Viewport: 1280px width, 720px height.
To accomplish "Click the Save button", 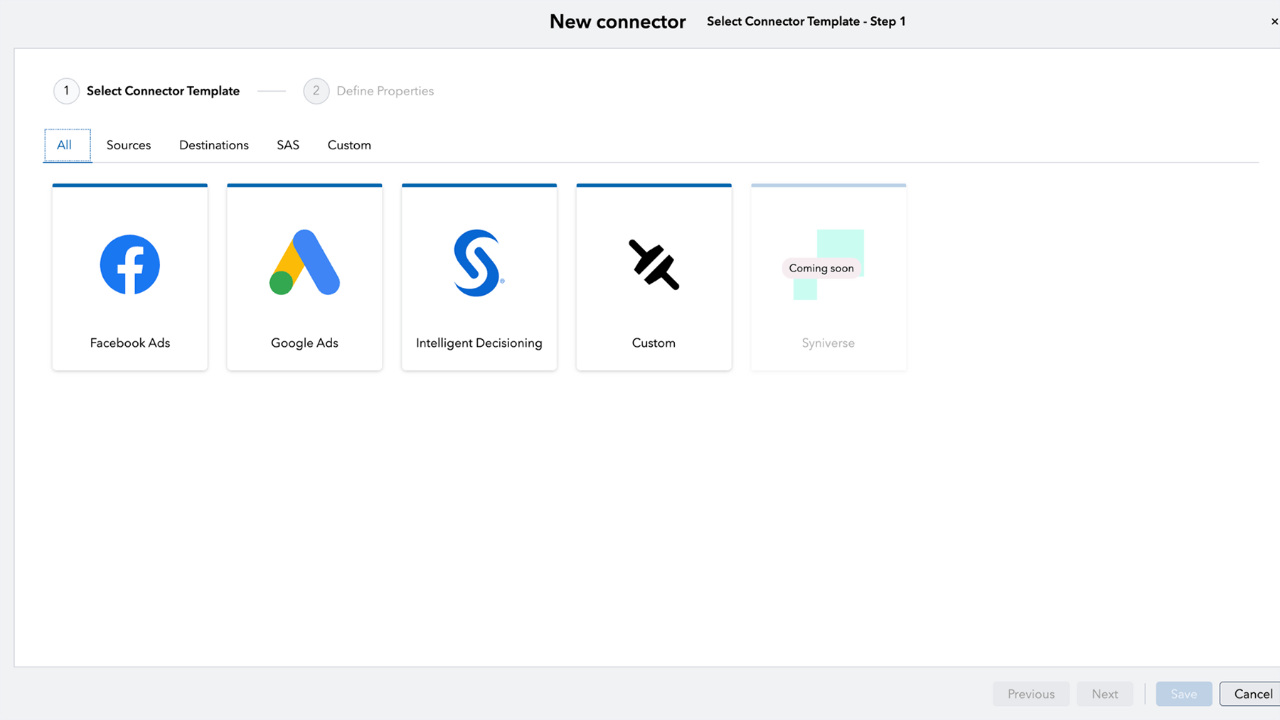I will (1184, 694).
